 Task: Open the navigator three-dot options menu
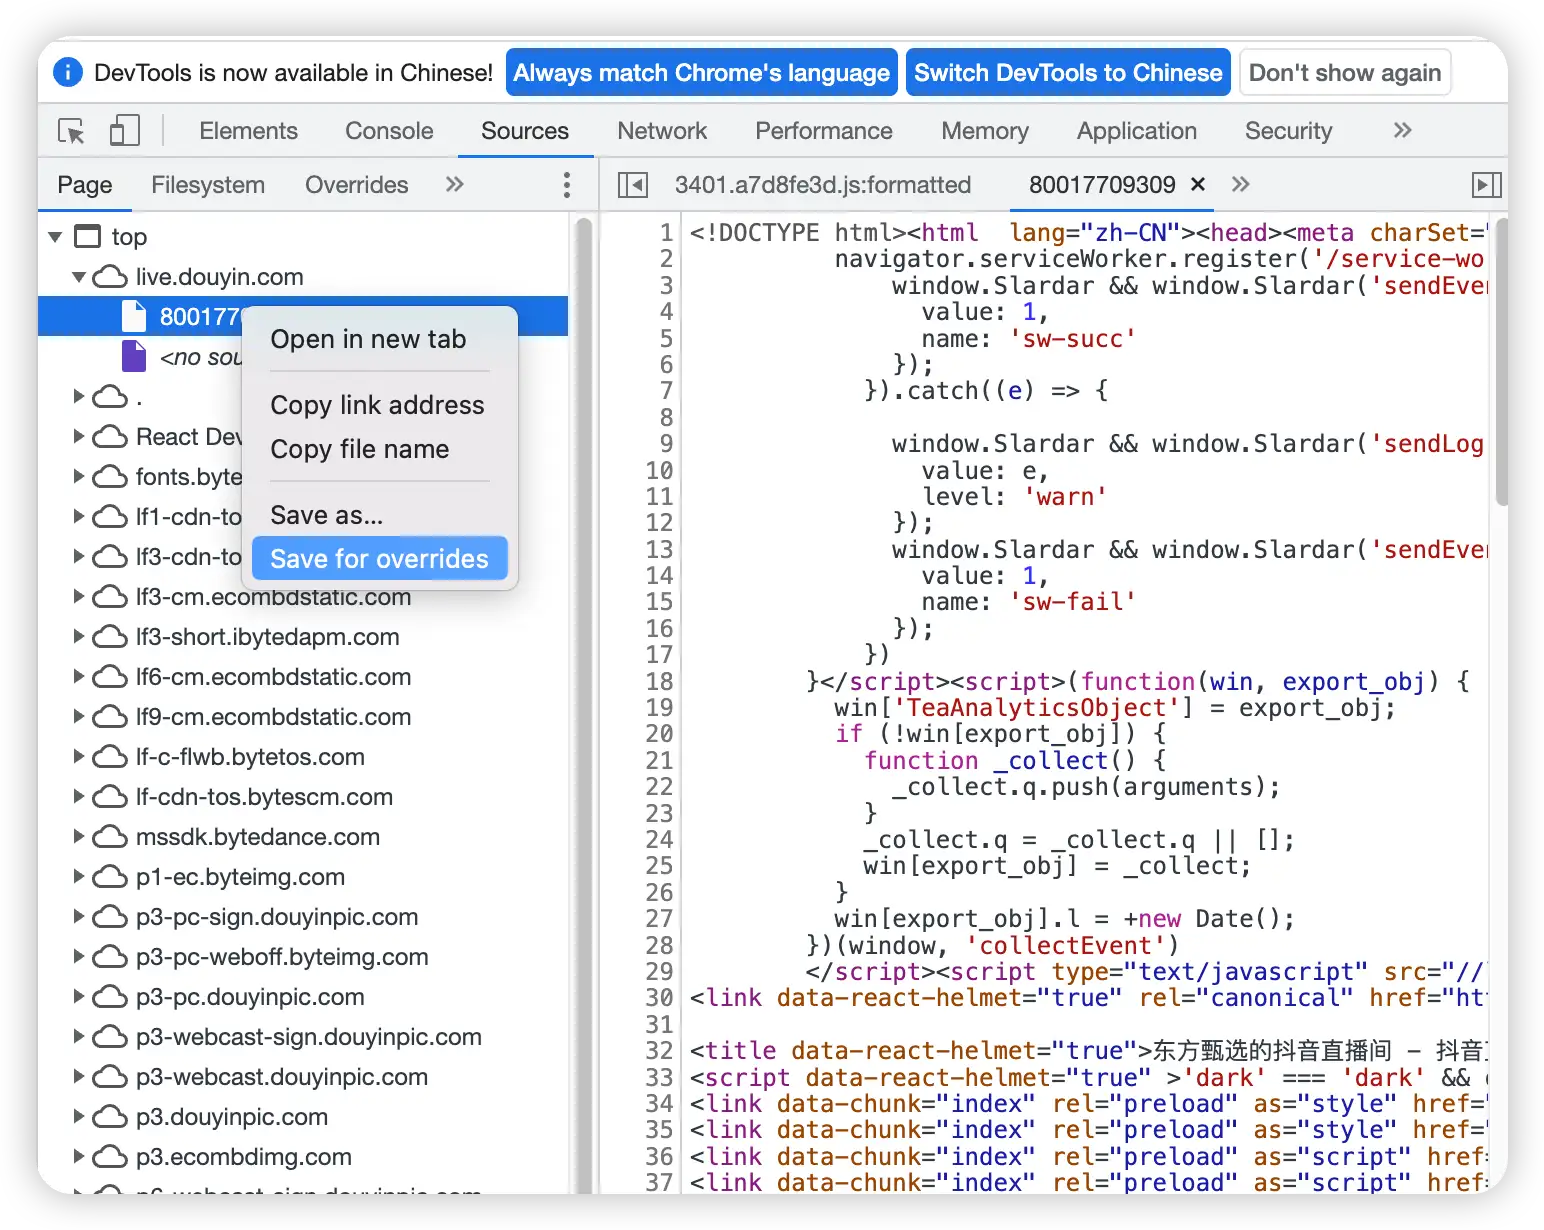coord(567,184)
